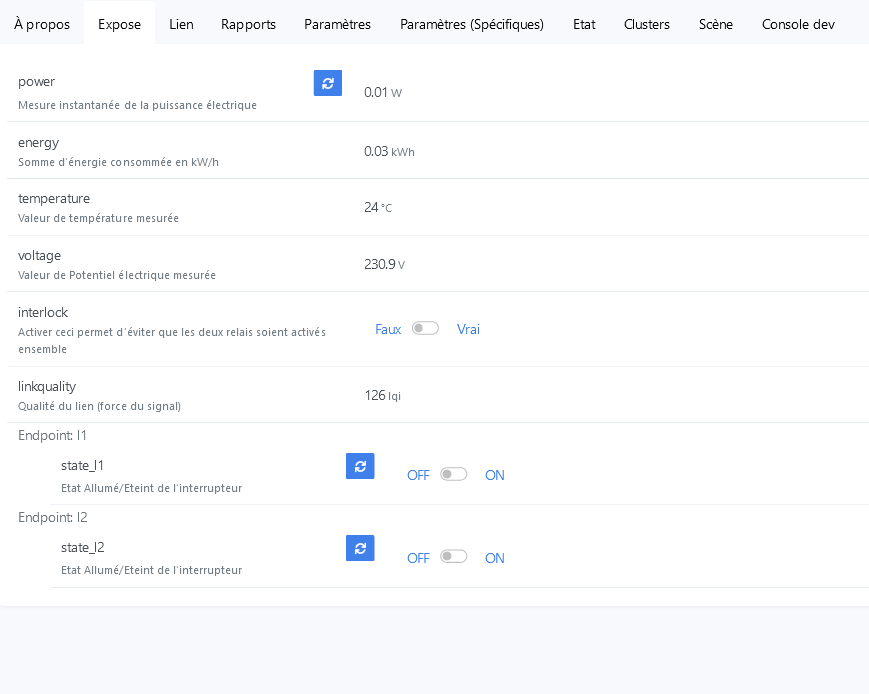Set state_l1 to OFF via label

(418, 475)
